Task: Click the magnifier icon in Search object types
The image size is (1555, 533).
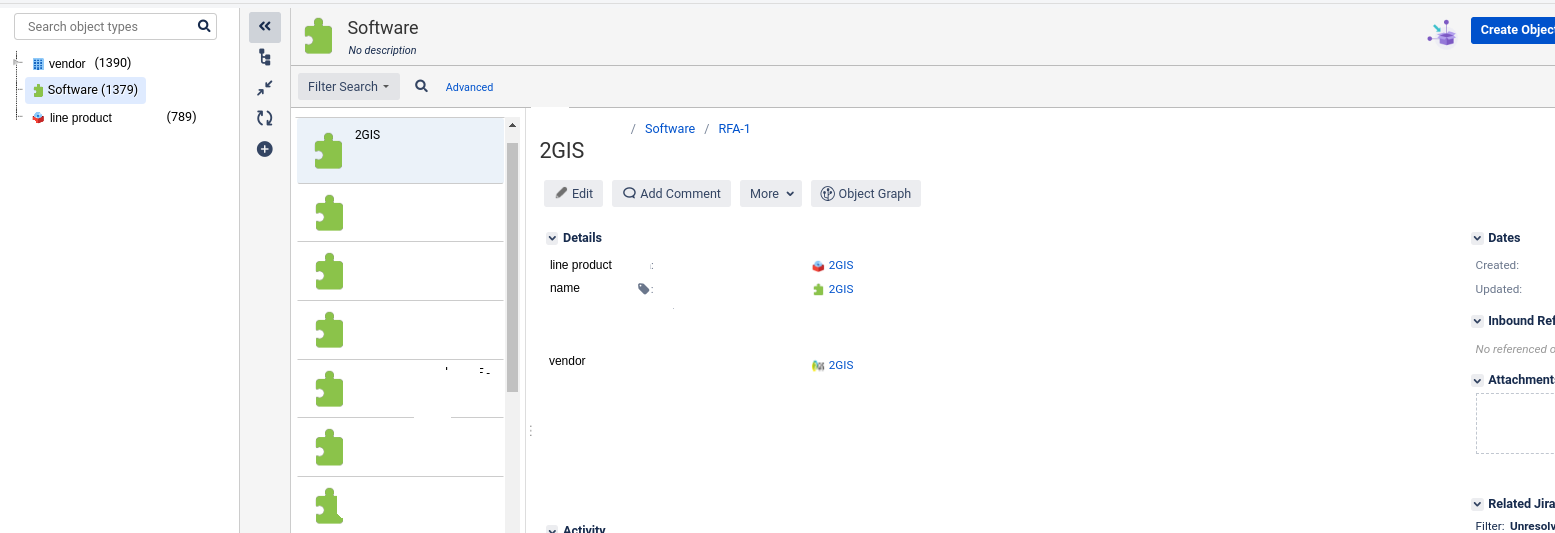Action: (204, 26)
